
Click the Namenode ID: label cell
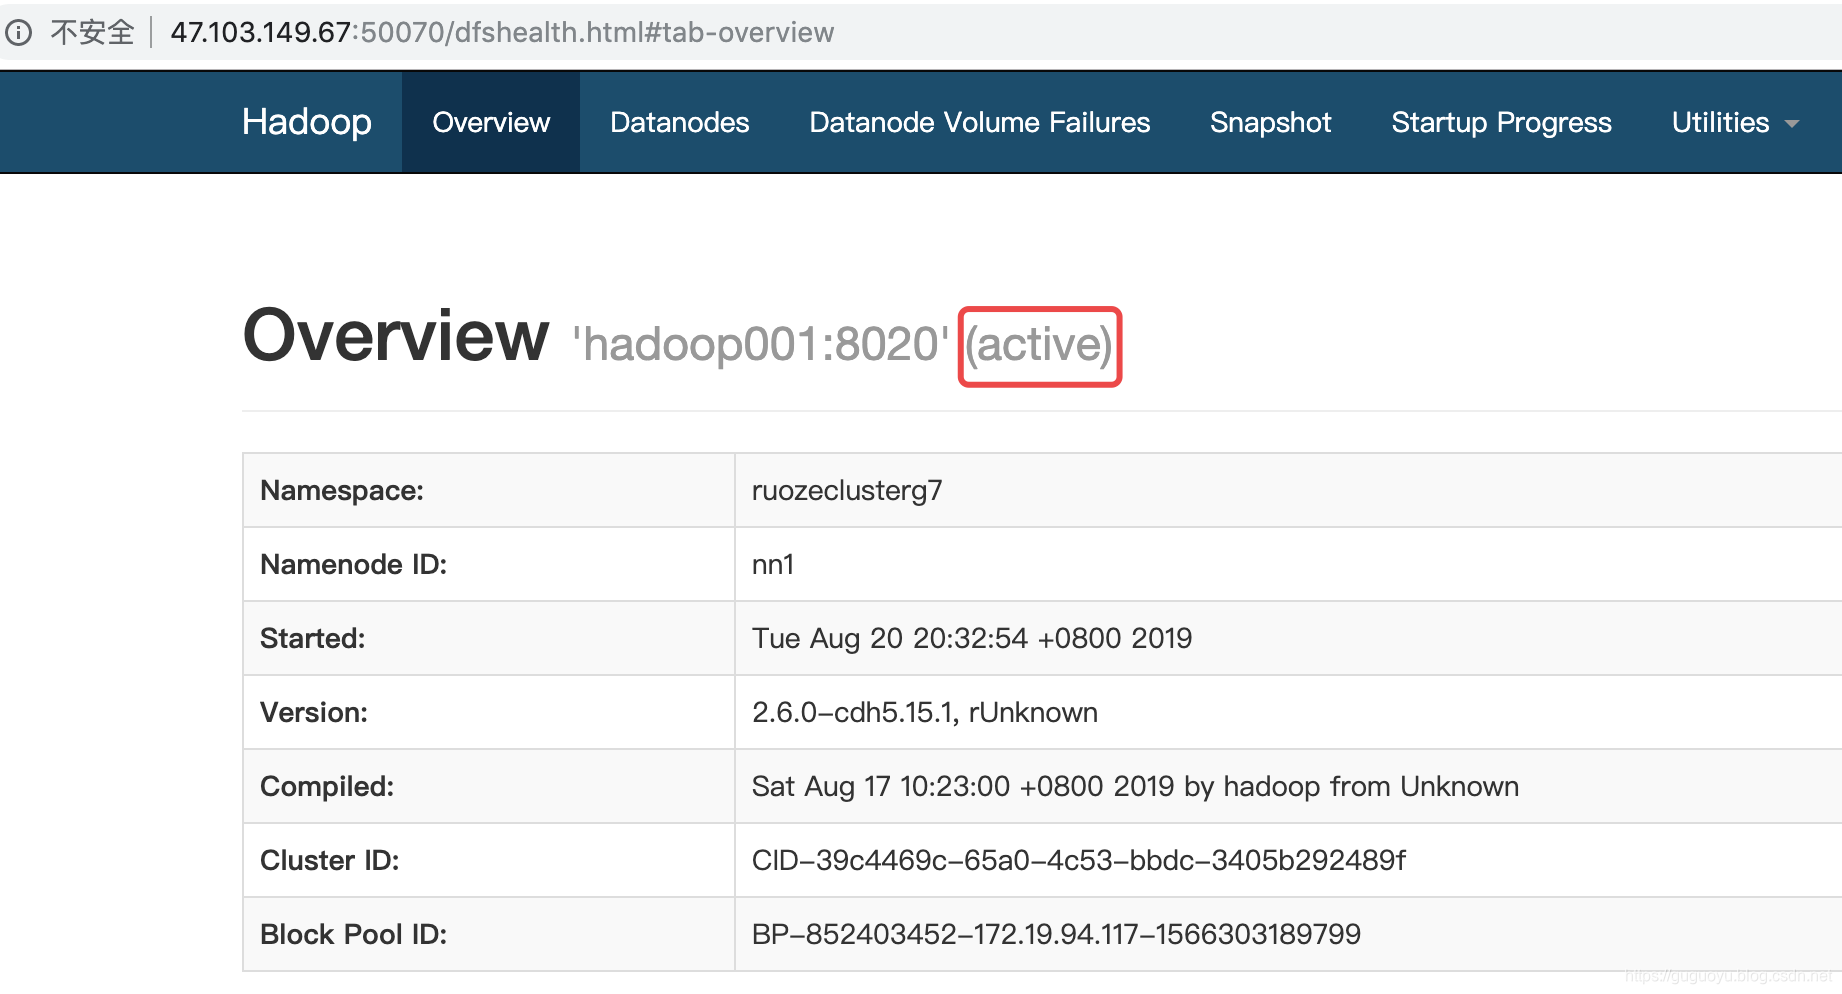click(489, 565)
